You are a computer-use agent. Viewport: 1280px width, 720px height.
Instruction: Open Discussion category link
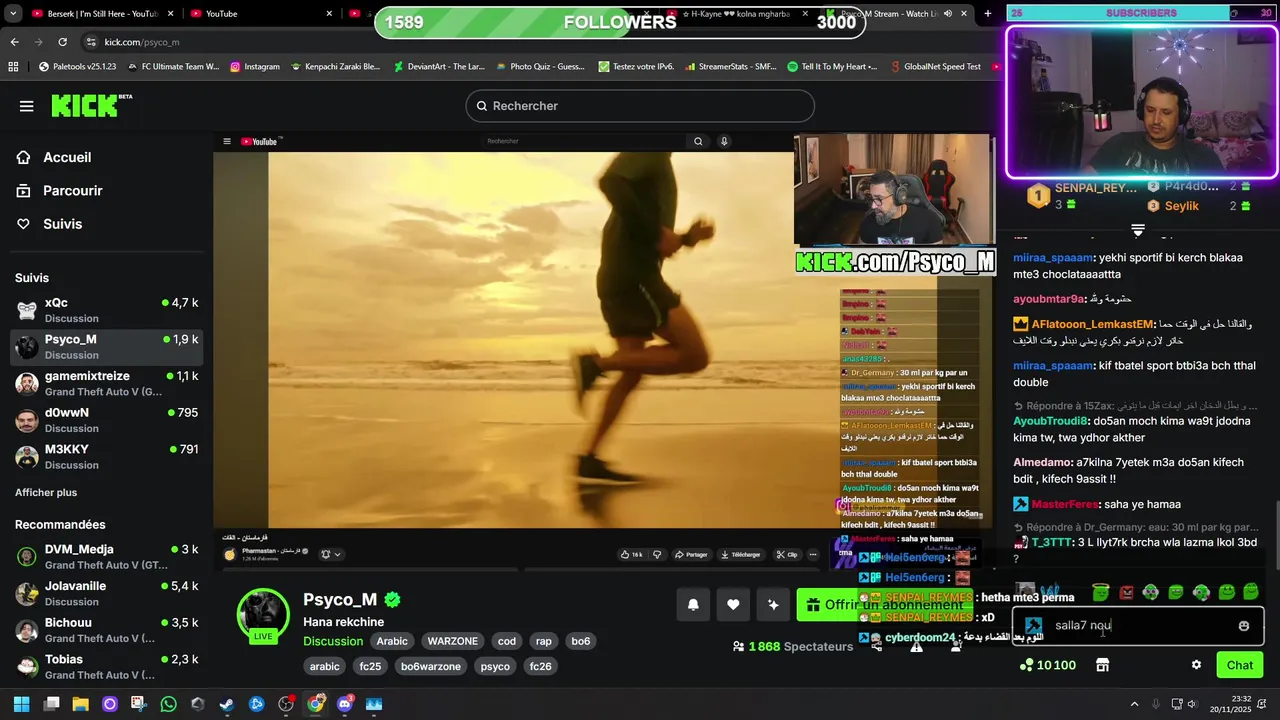(333, 641)
